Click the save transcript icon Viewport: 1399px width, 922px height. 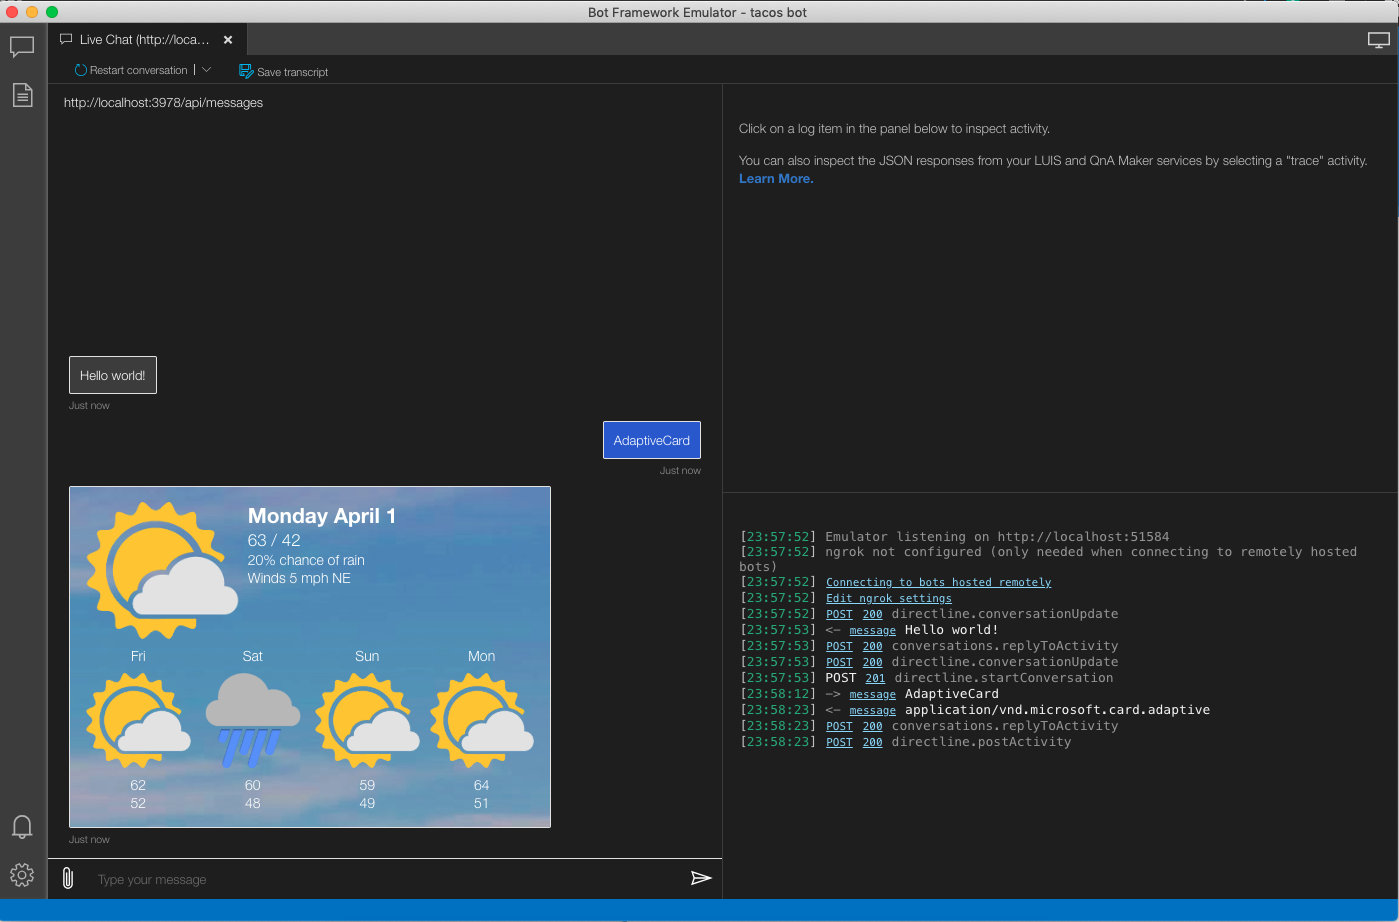246,71
